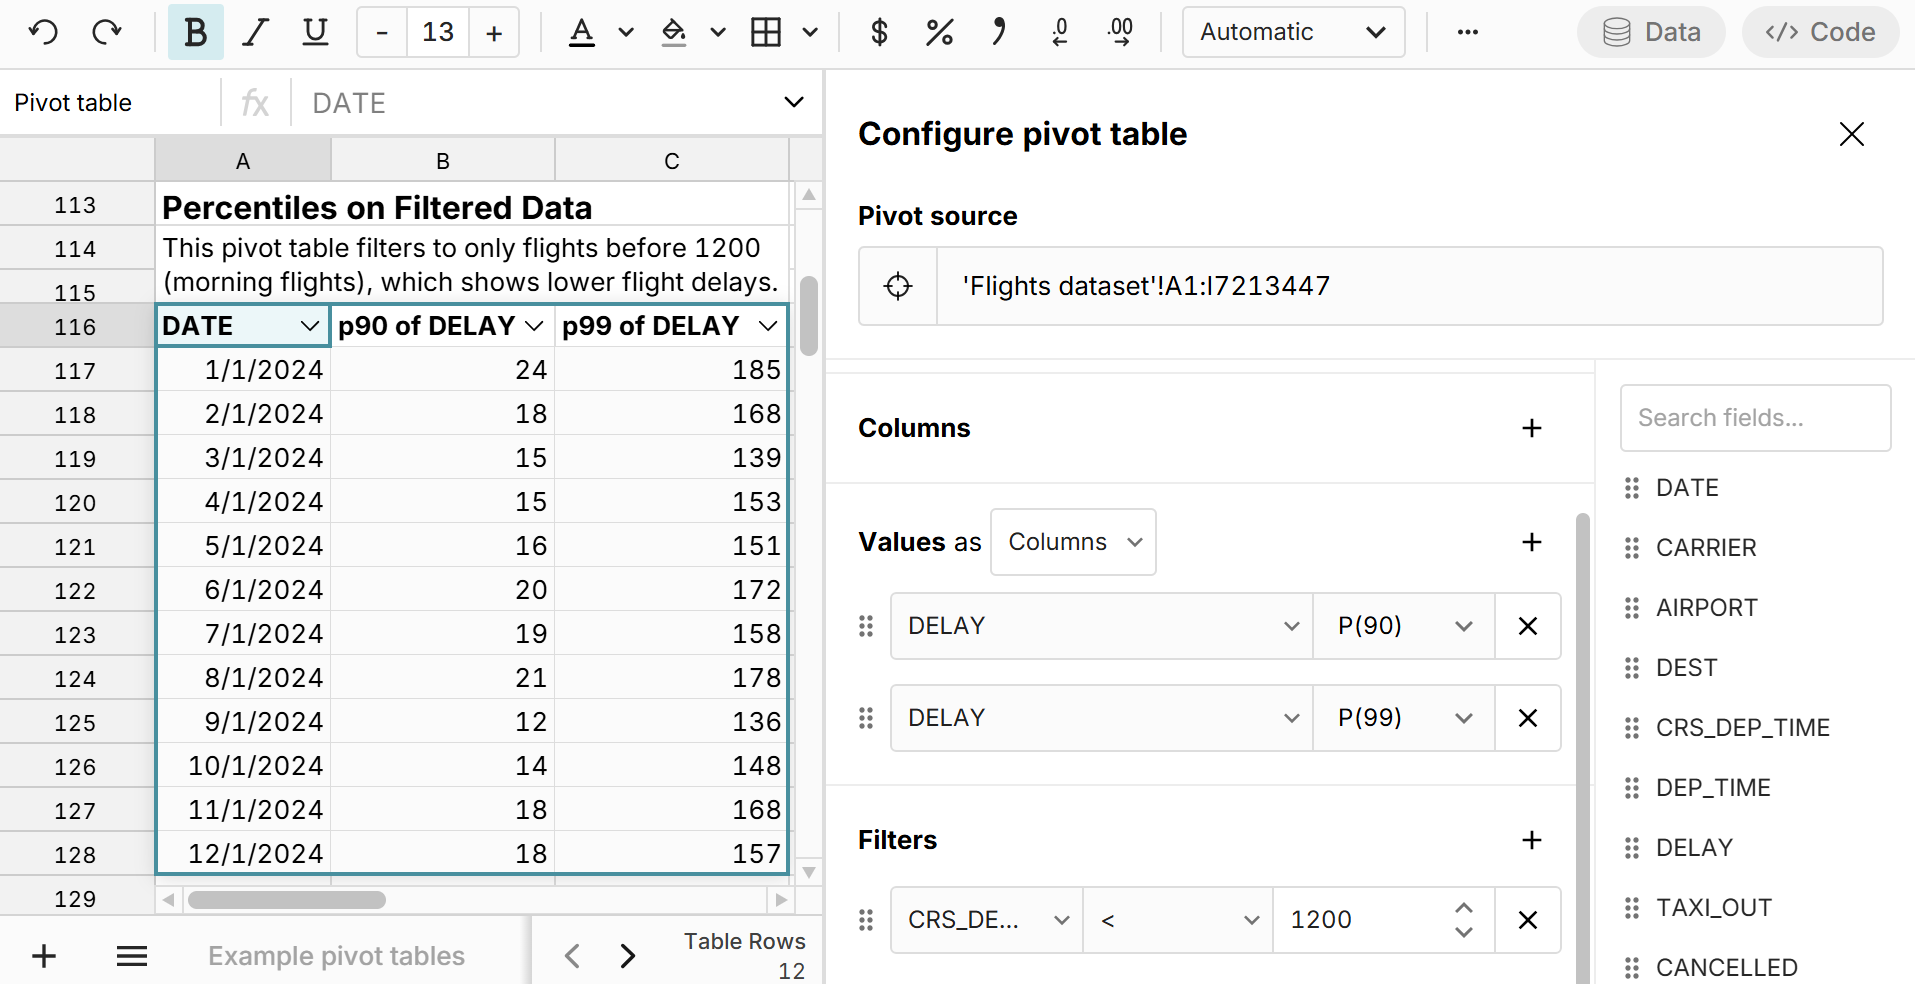Increase font size with plus button
1915x984 pixels.
pos(494,32)
